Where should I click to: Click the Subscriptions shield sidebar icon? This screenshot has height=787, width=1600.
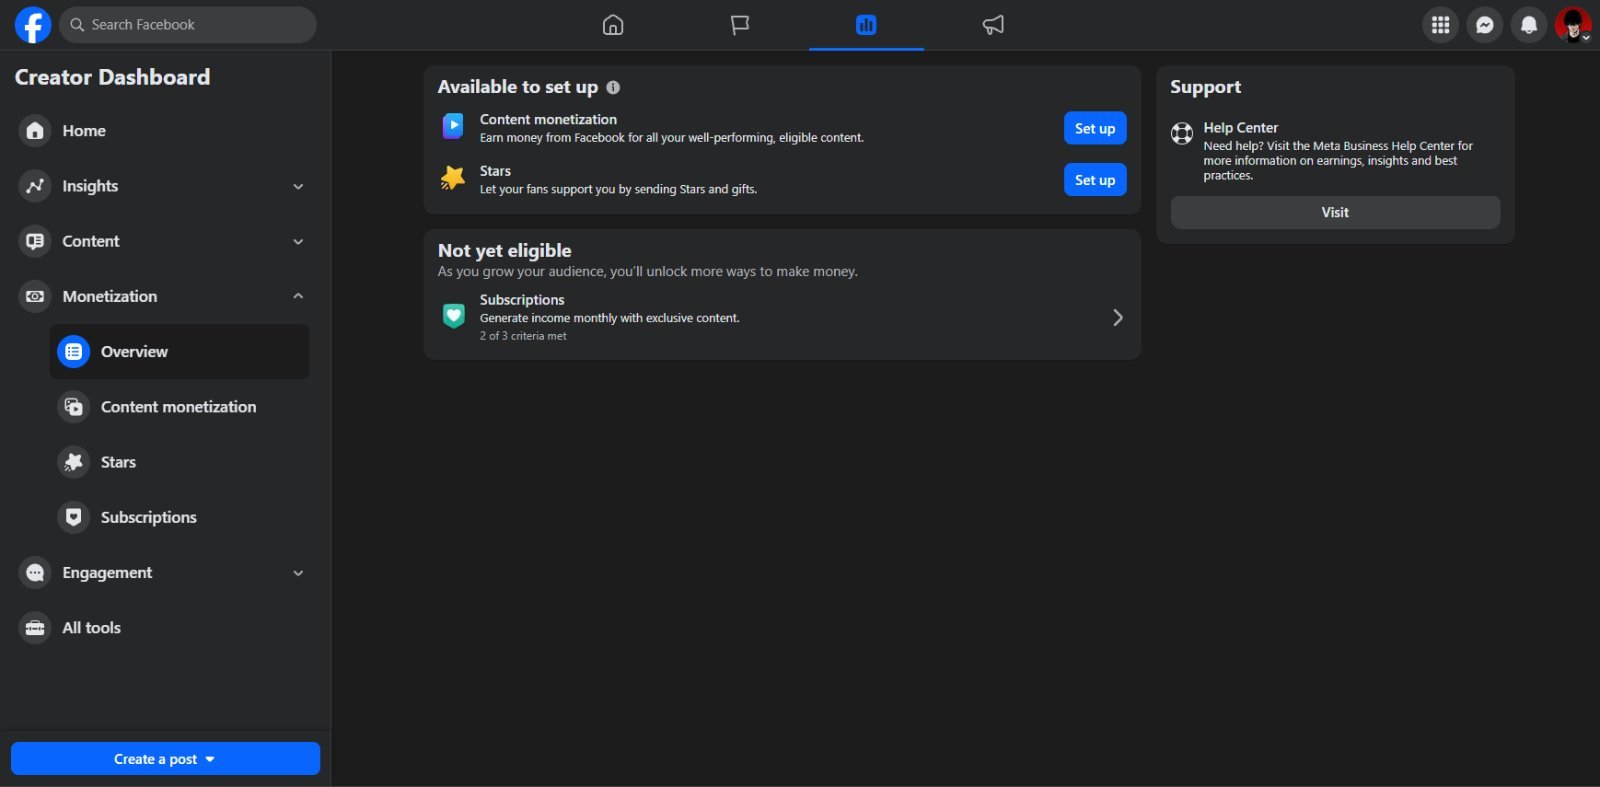pyautogui.click(x=73, y=517)
